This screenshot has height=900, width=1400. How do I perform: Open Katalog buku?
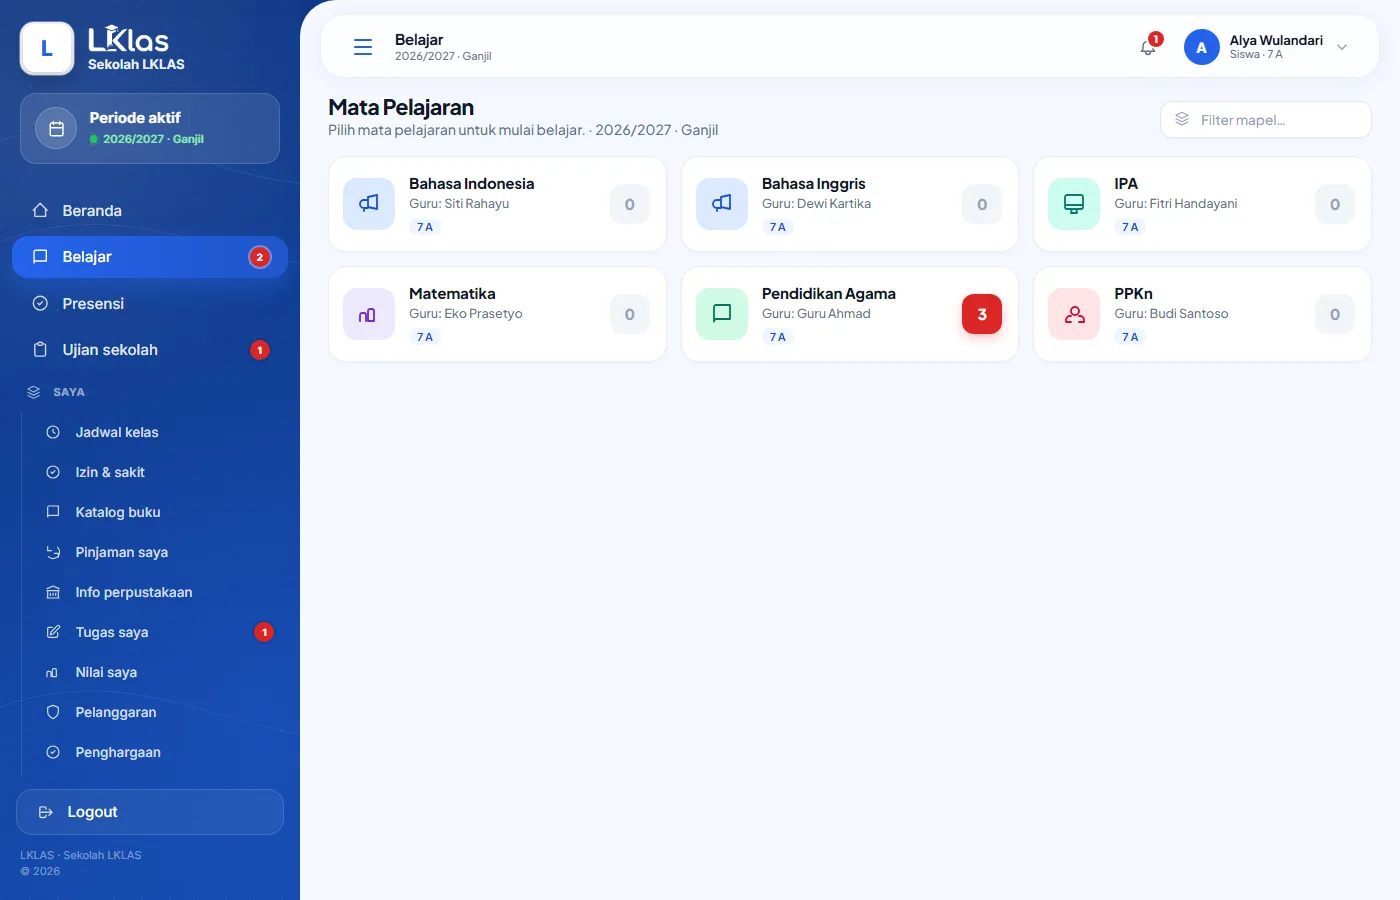tap(160, 512)
